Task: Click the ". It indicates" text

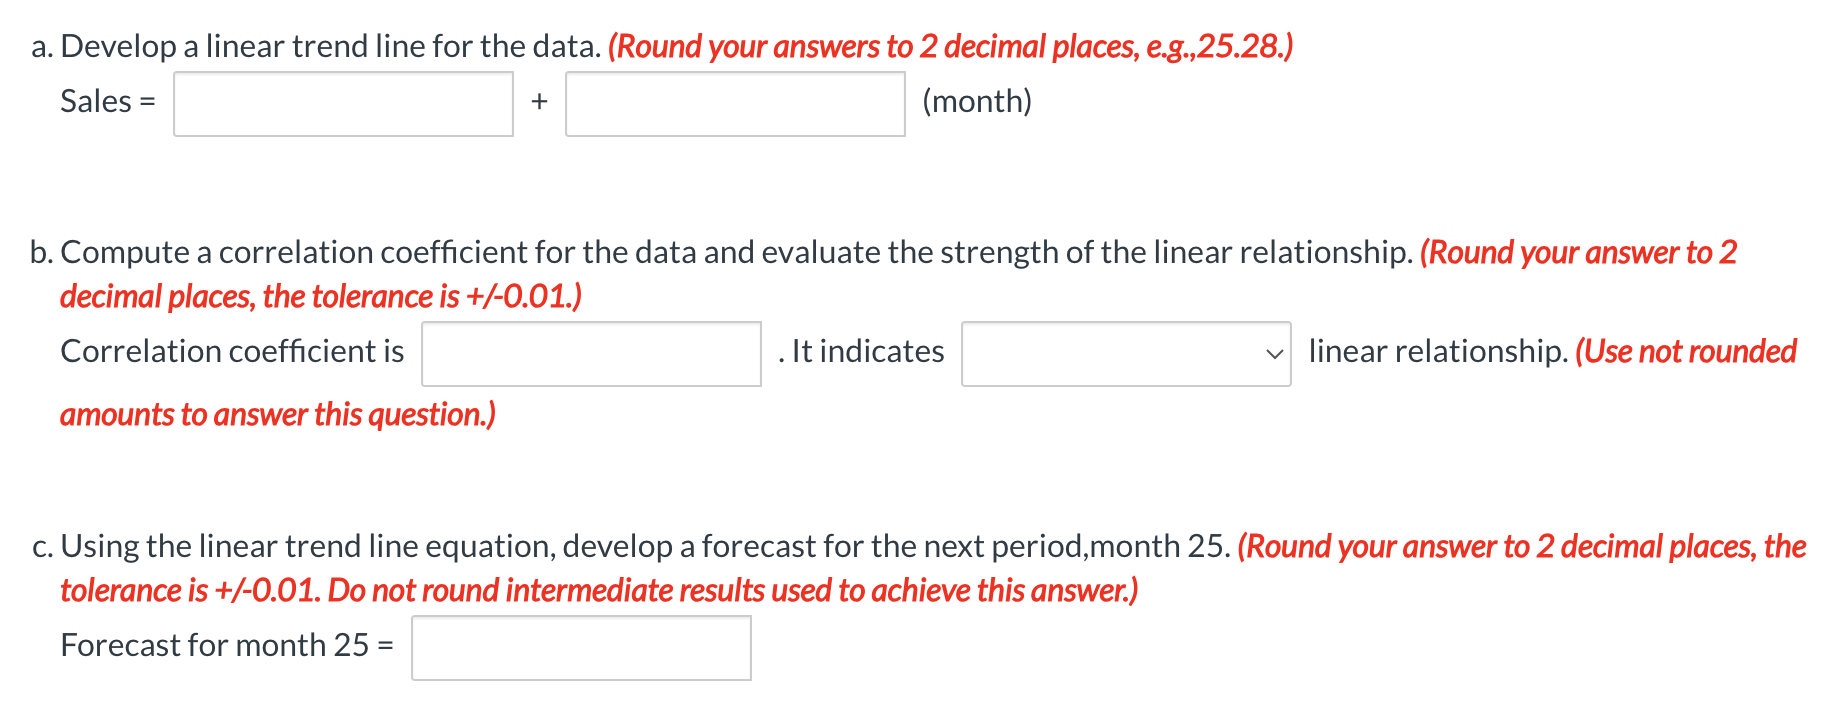Action: tap(861, 351)
